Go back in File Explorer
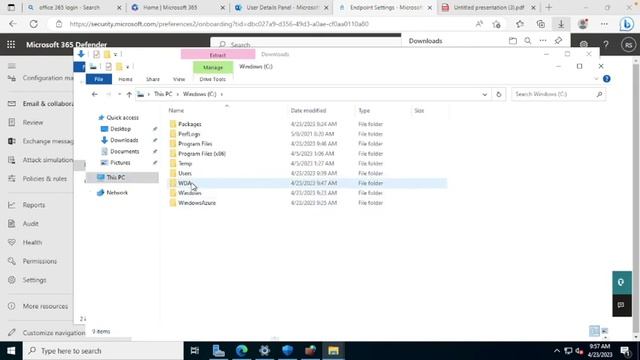This screenshot has height=360, width=640. pos(95,94)
